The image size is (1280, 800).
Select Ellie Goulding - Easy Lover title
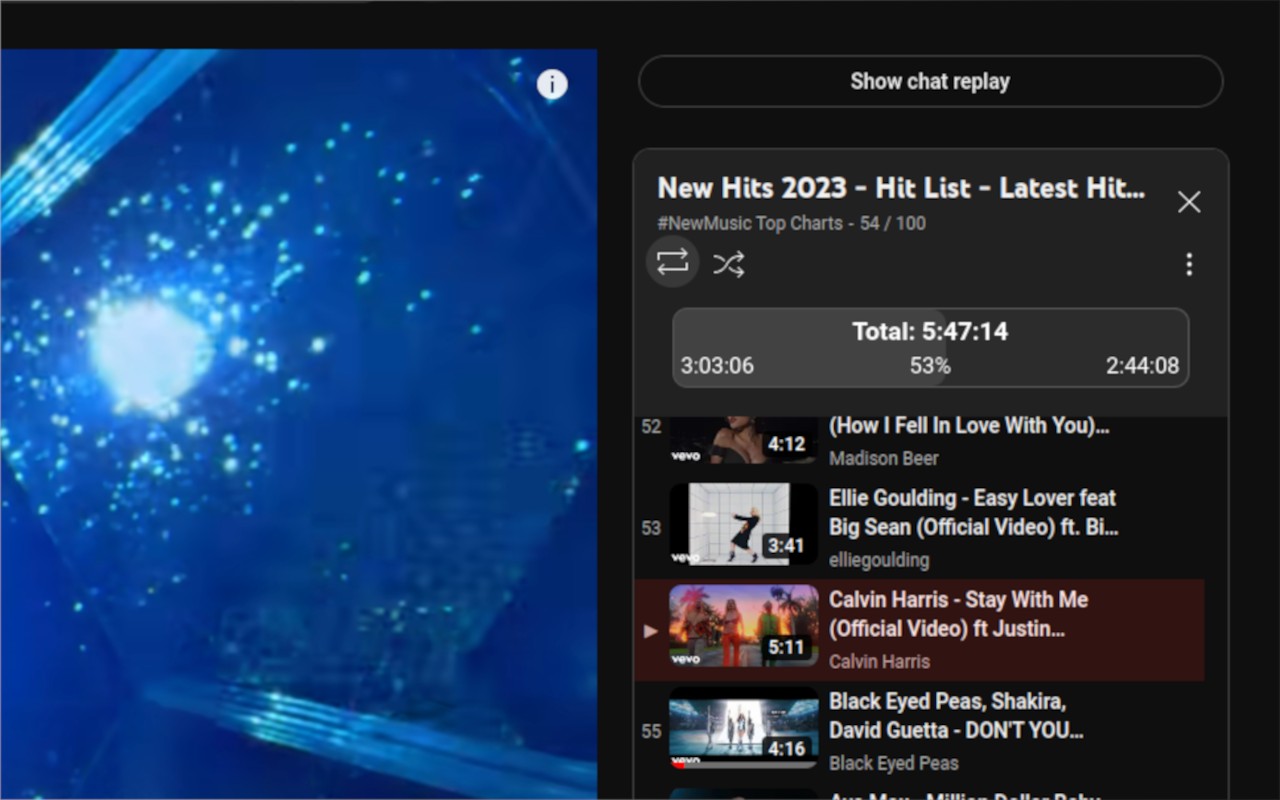pos(973,512)
